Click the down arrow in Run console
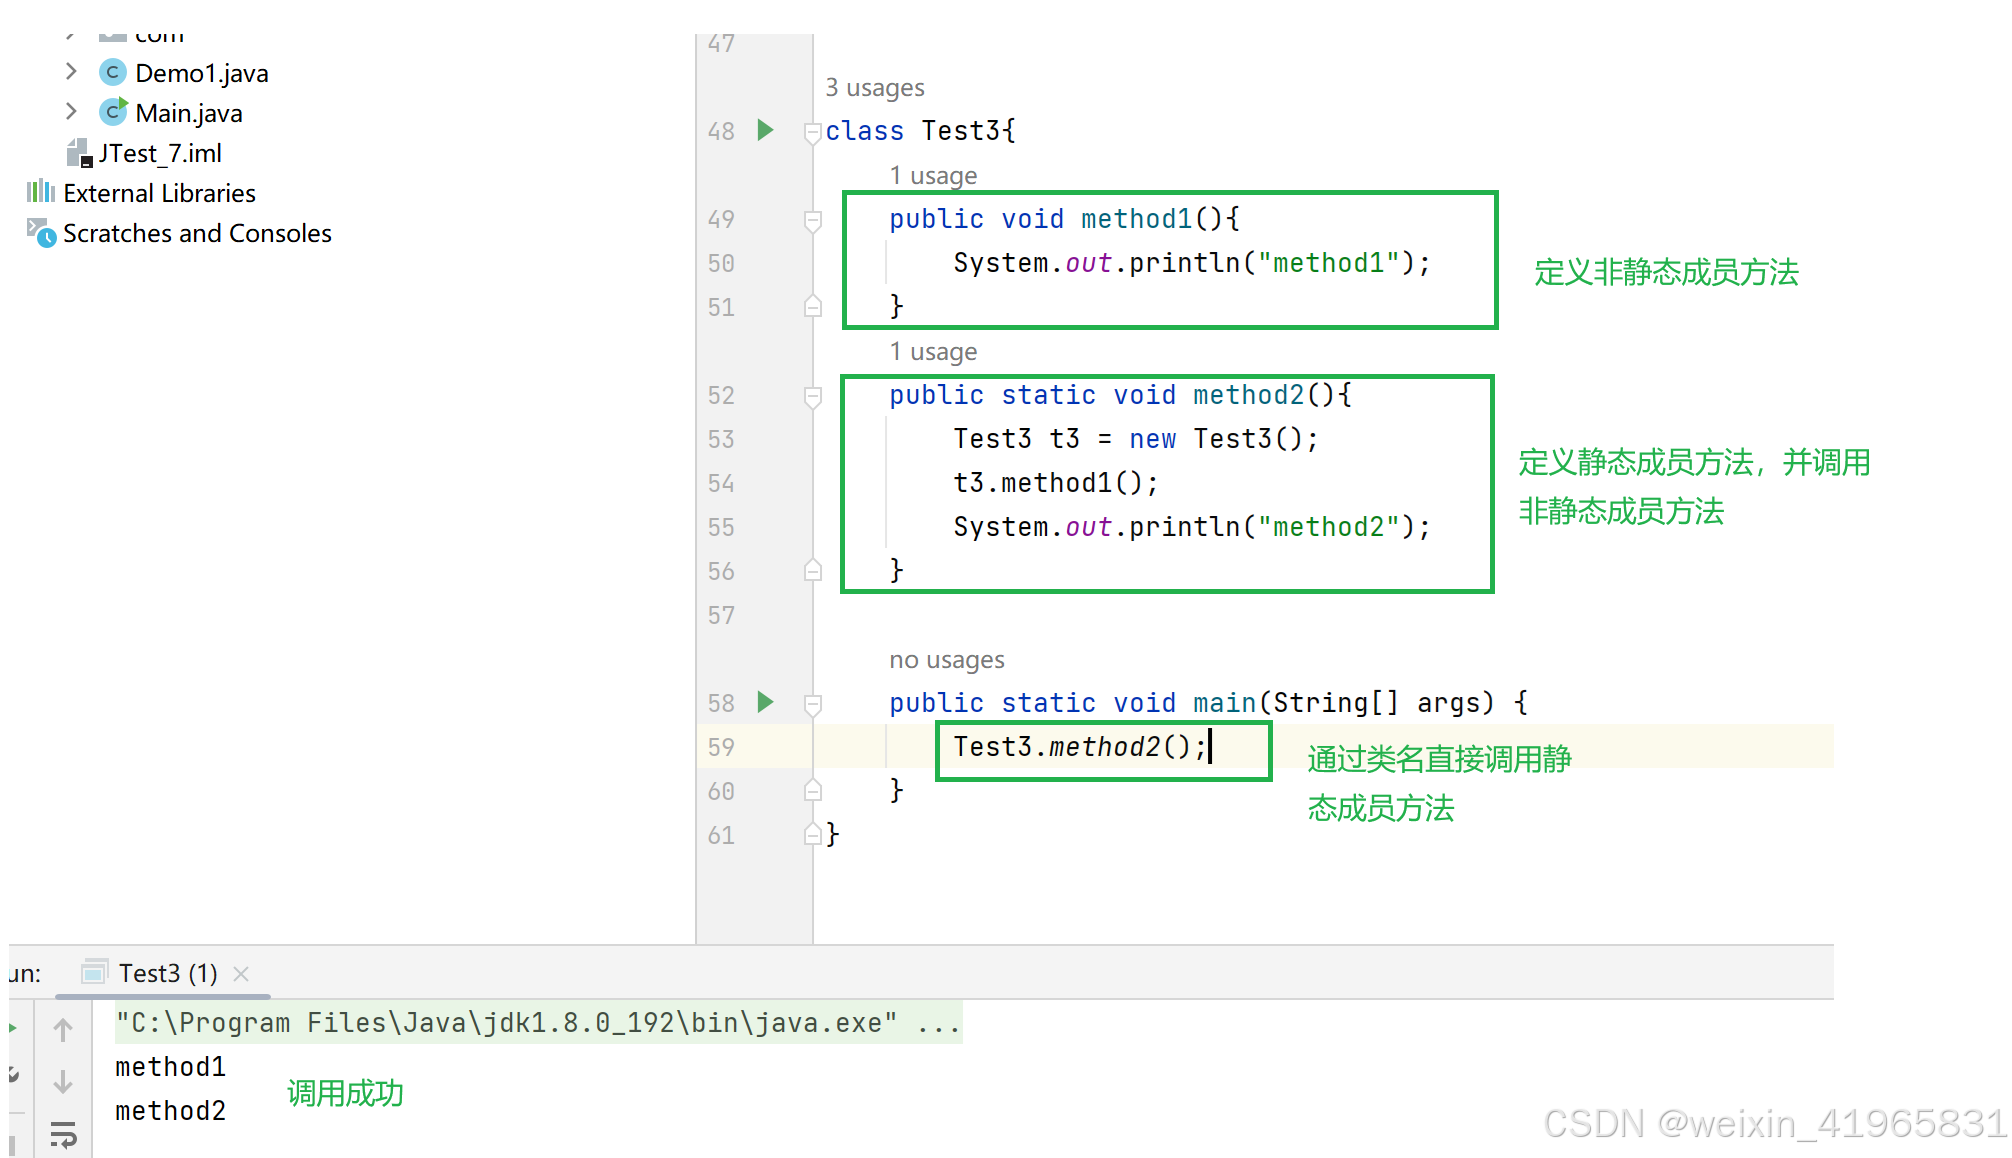Viewport: 2012px width, 1158px height. point(63,1082)
